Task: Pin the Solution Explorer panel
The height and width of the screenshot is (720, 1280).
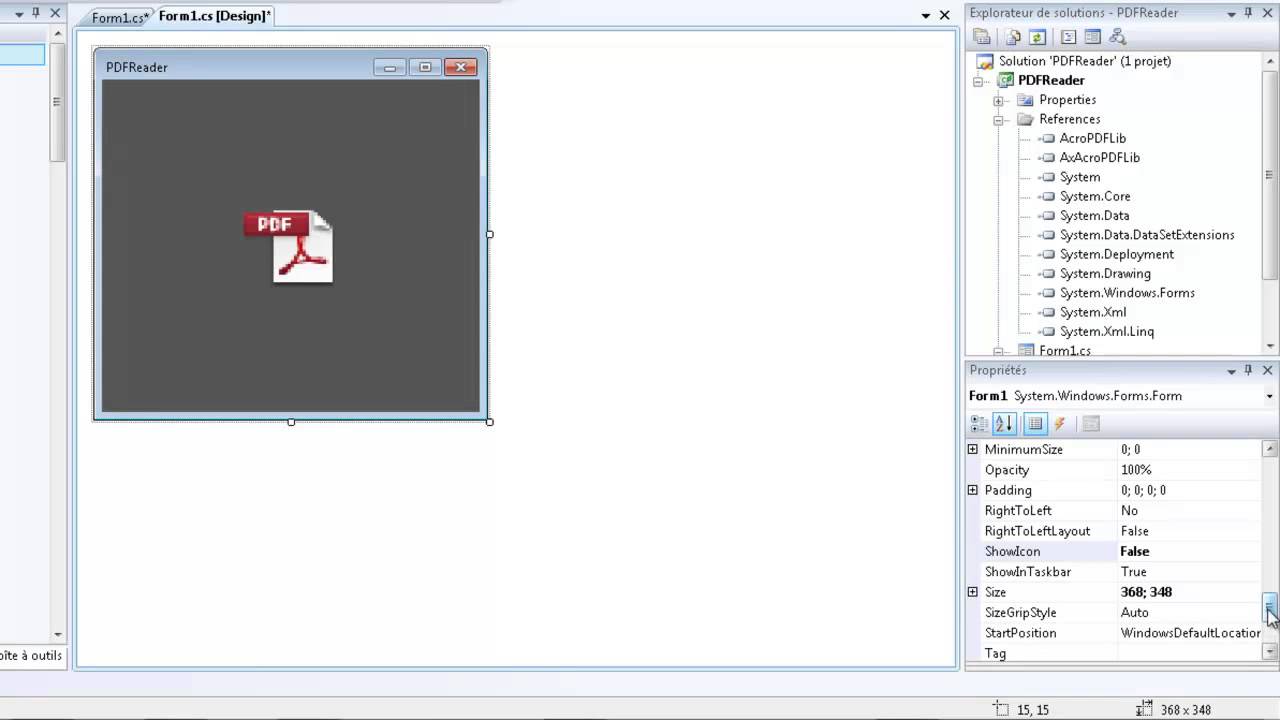Action: (1248, 13)
